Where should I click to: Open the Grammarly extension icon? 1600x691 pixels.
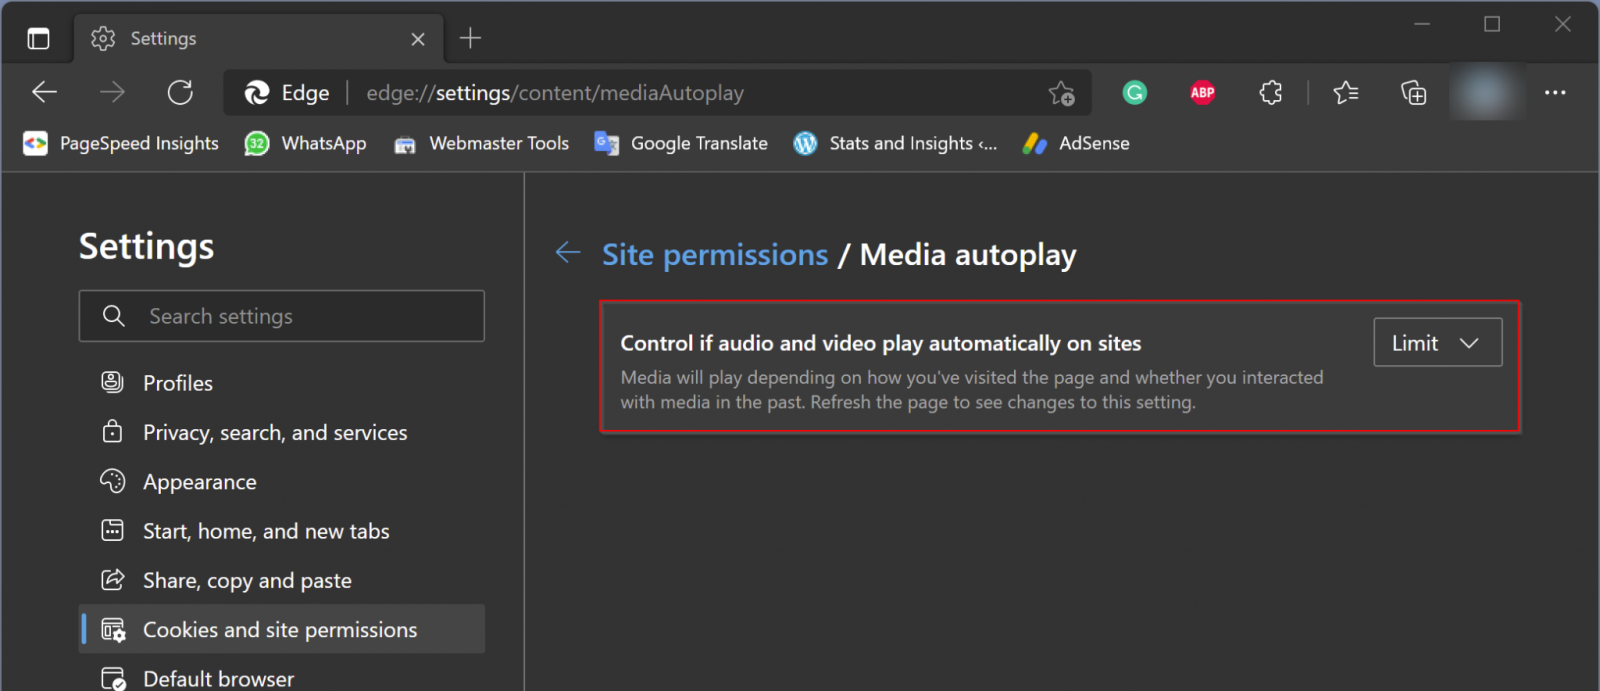click(x=1134, y=93)
